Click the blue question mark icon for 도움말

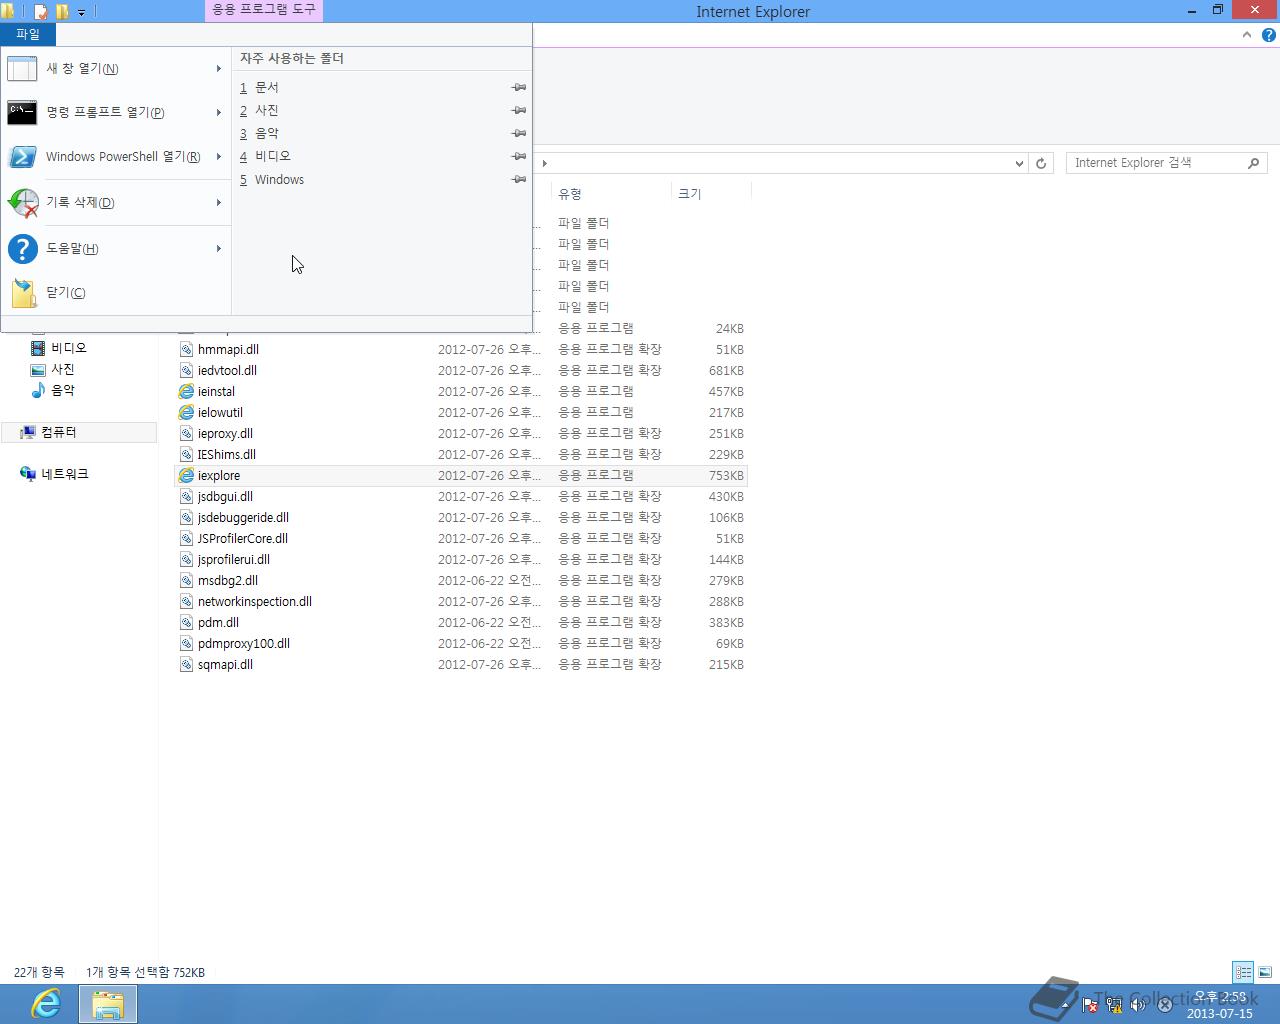pos(22,249)
